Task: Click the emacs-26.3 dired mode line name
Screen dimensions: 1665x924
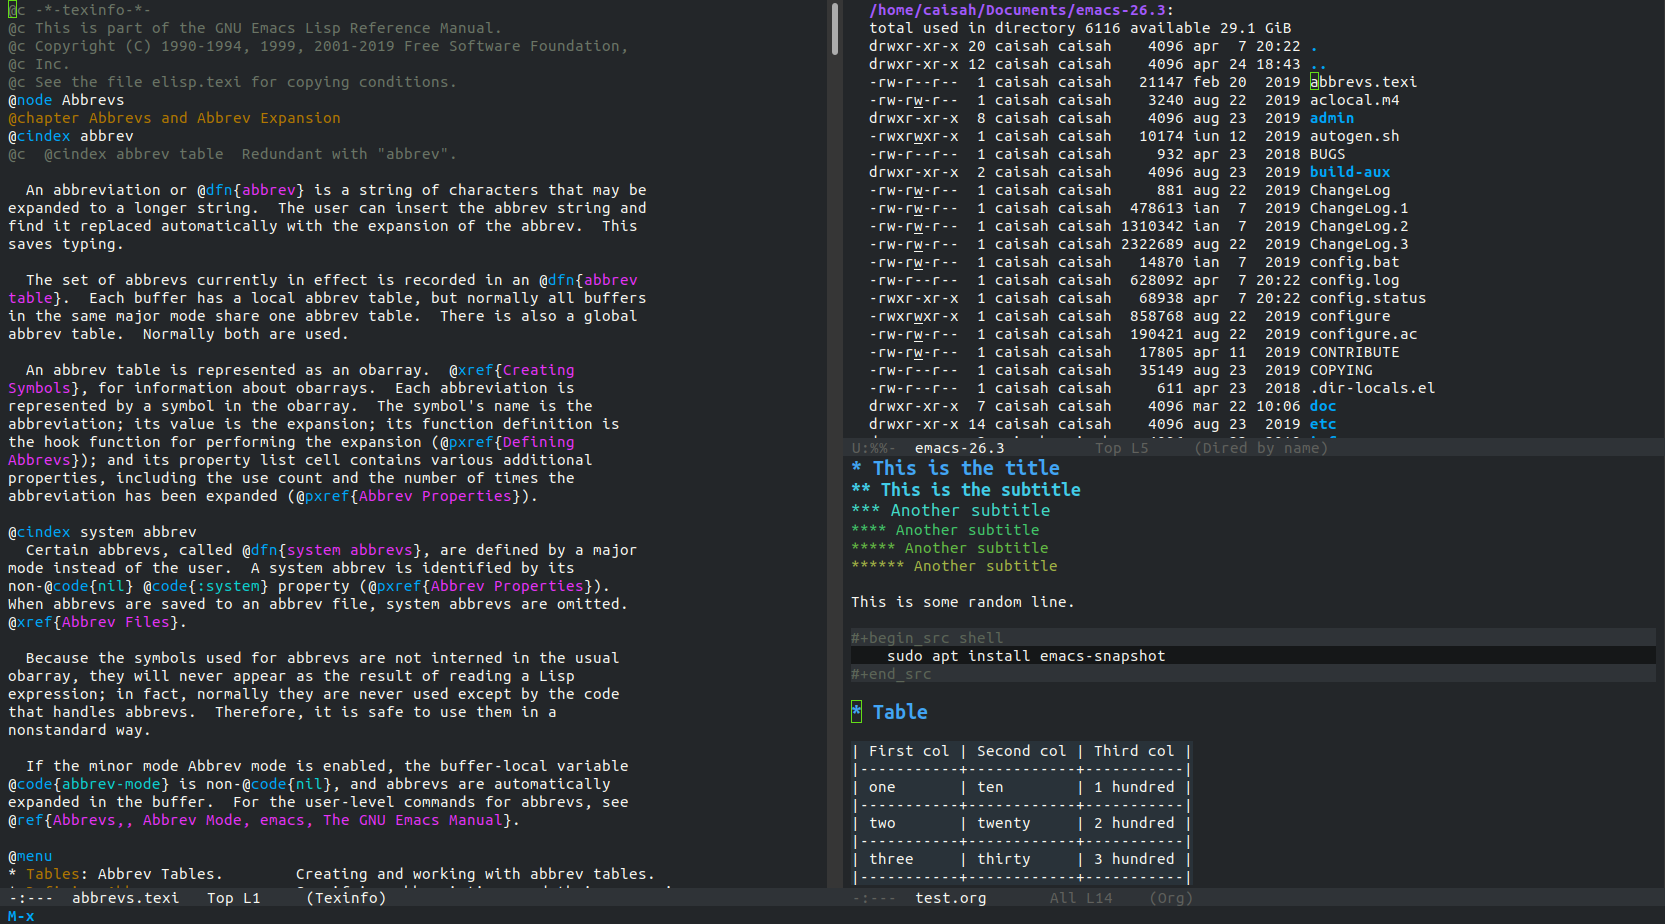Action: point(960,448)
